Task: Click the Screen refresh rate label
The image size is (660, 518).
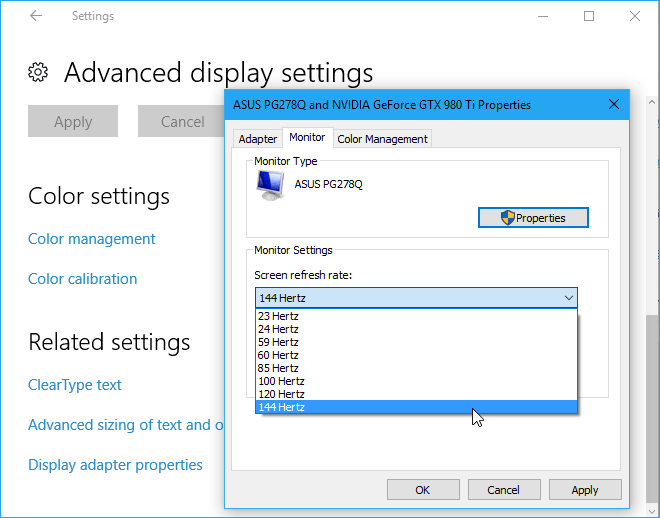Action: (x=303, y=275)
